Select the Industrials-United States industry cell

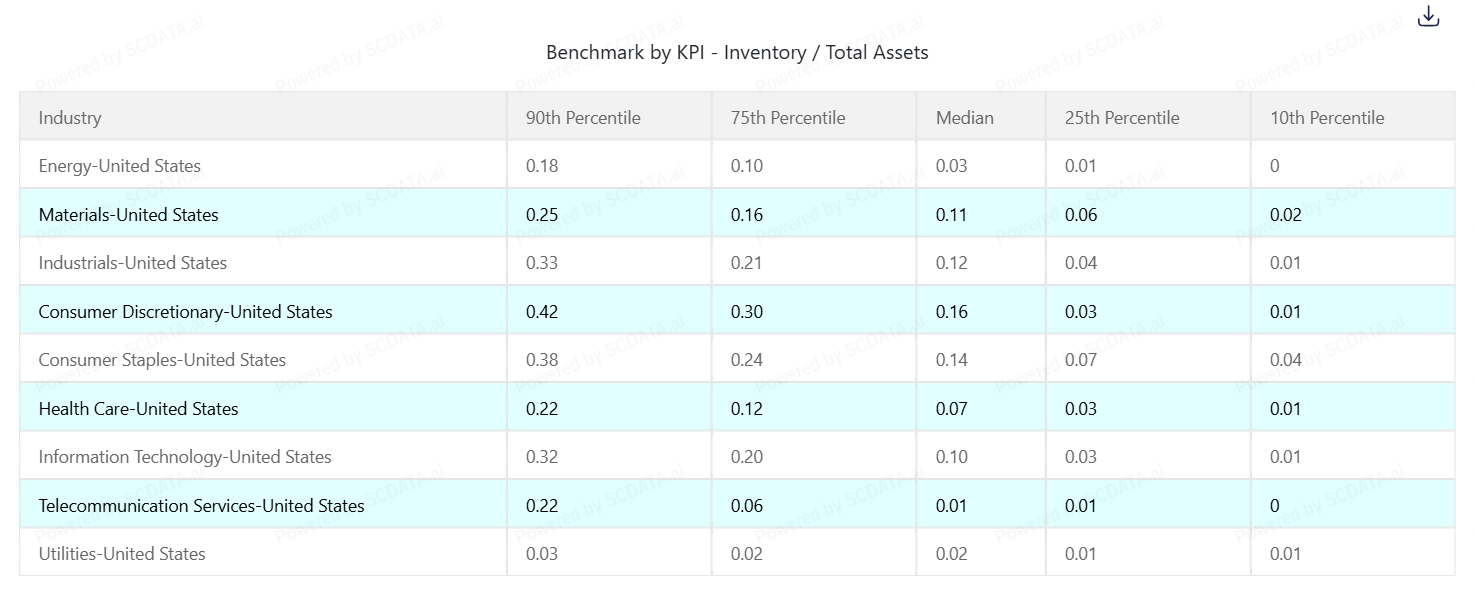click(x=133, y=263)
